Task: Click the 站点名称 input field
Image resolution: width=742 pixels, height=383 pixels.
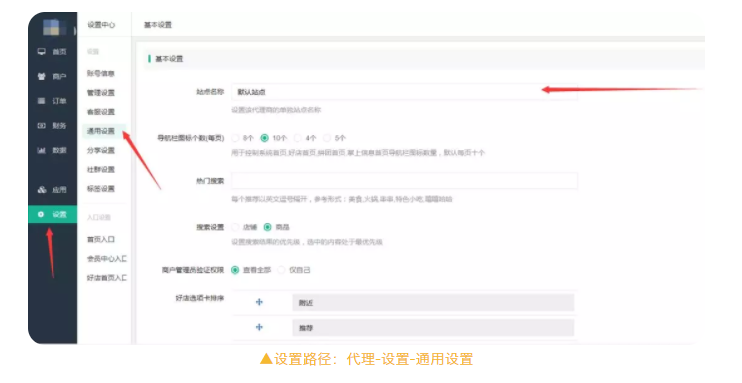Action: point(405,92)
